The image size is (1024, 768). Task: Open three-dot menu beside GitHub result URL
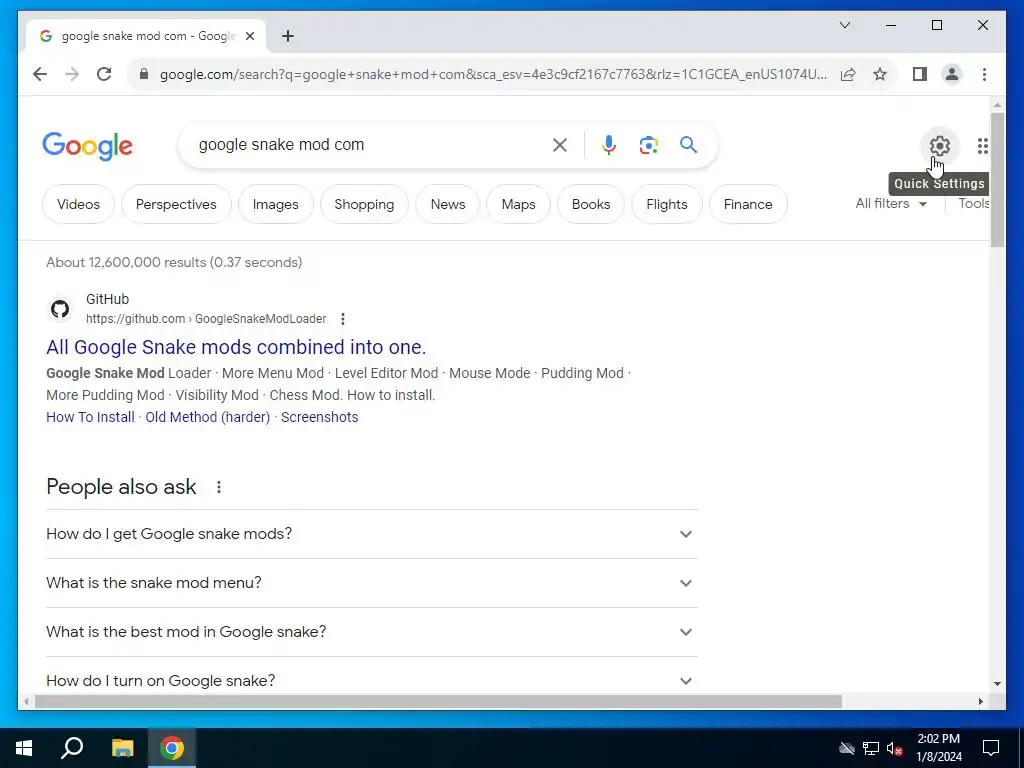pos(343,319)
